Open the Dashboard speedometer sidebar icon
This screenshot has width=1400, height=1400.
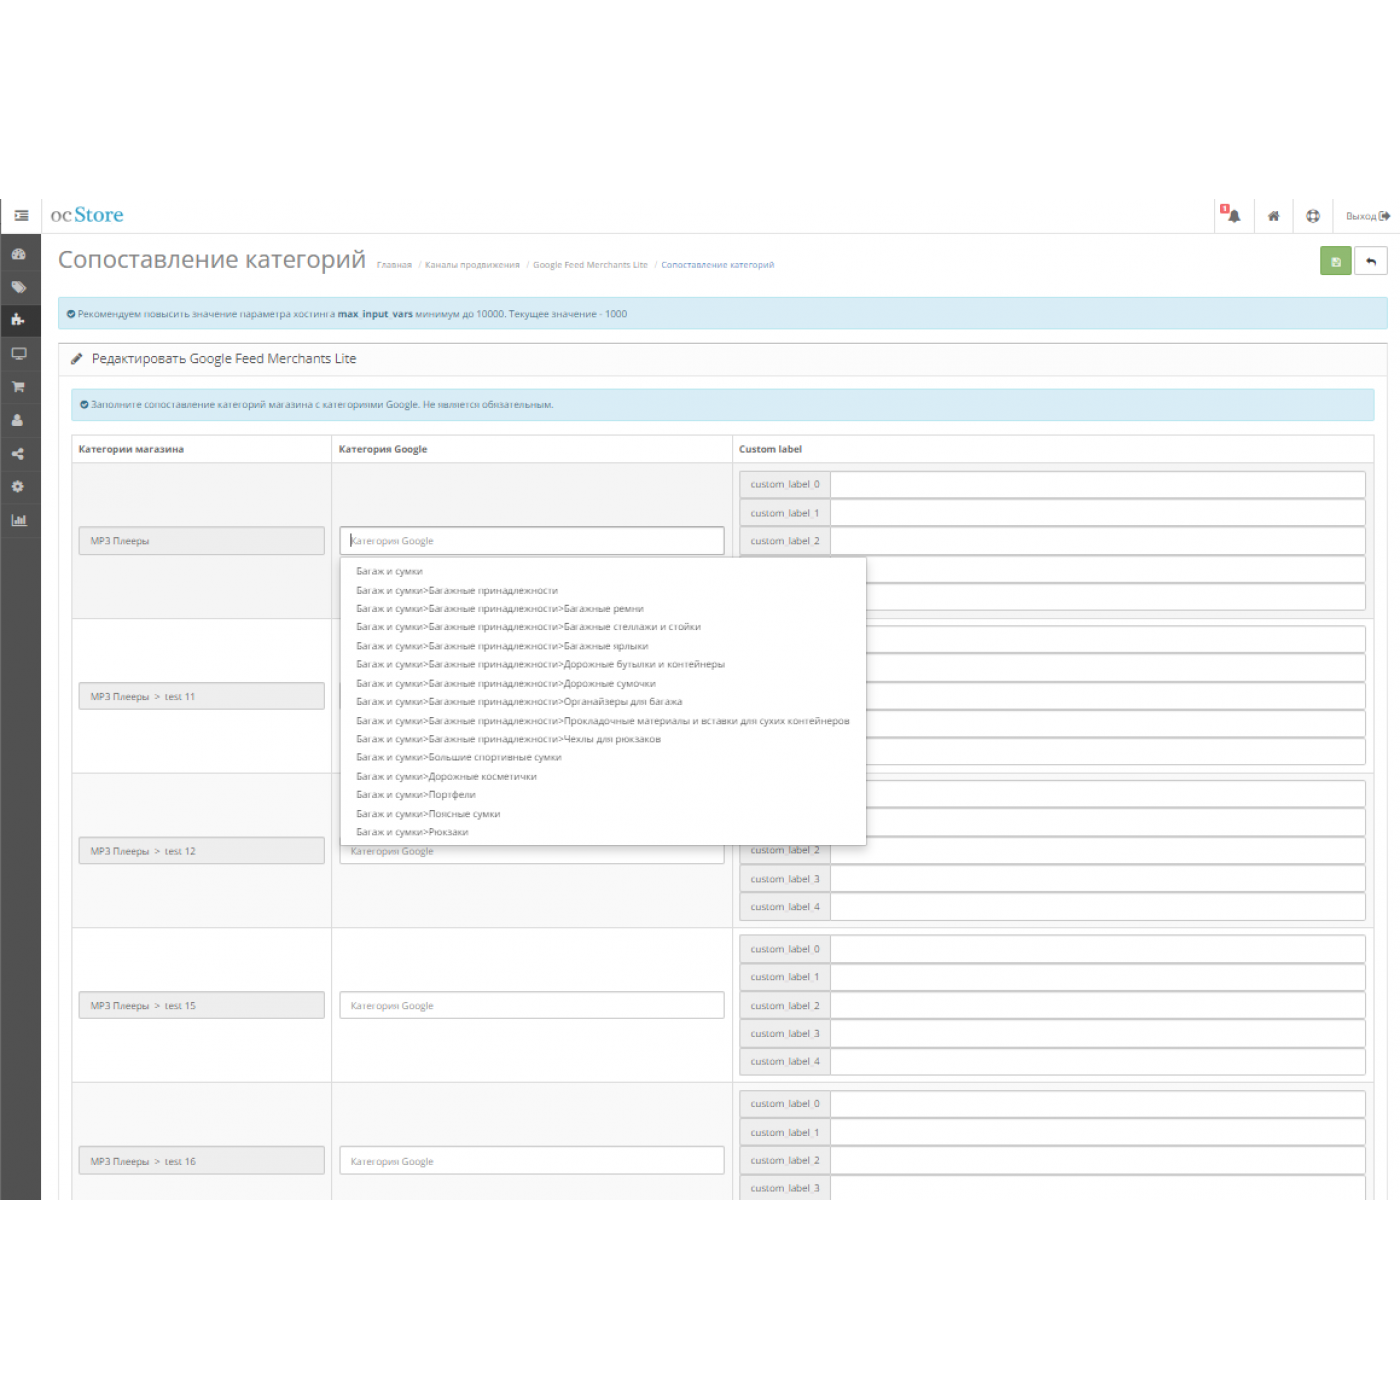click(18, 254)
